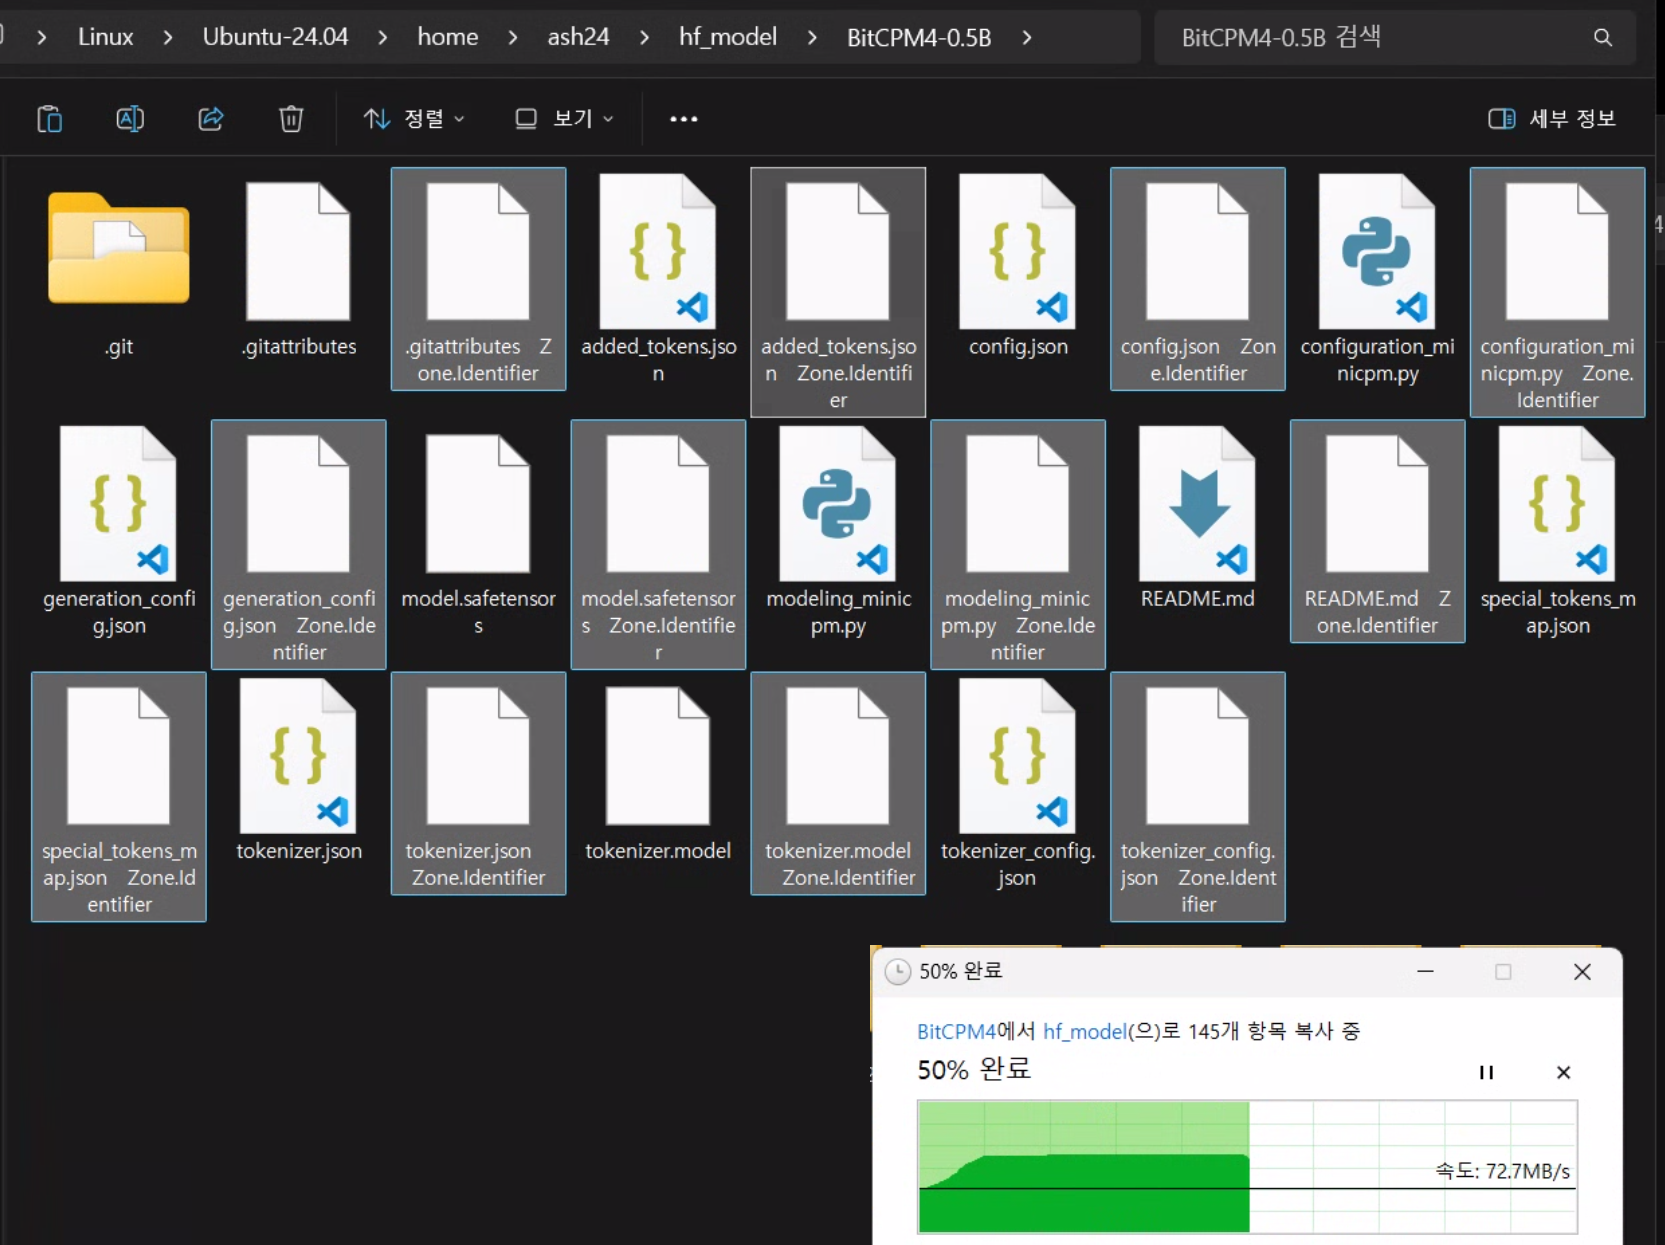Select the .gitattributes Zone.Identifier file
The height and width of the screenshot is (1245, 1665).
[478, 278]
